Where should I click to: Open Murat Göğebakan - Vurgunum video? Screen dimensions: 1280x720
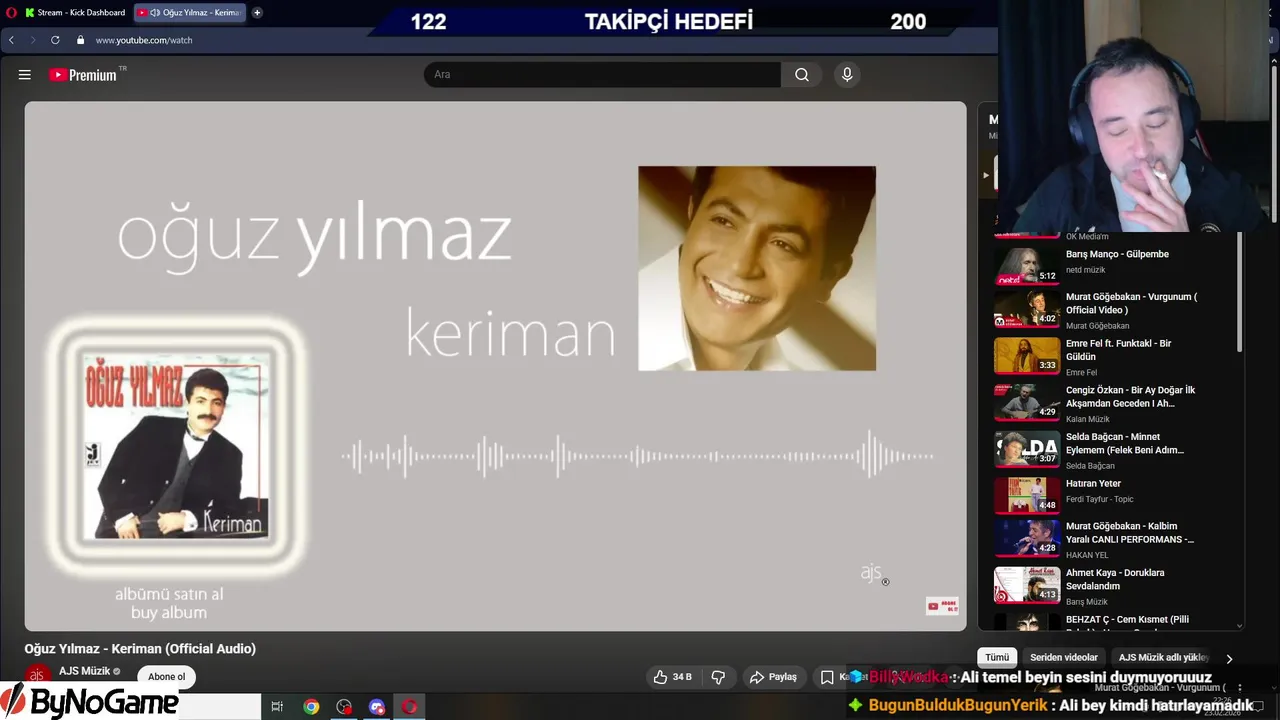tap(1131, 303)
